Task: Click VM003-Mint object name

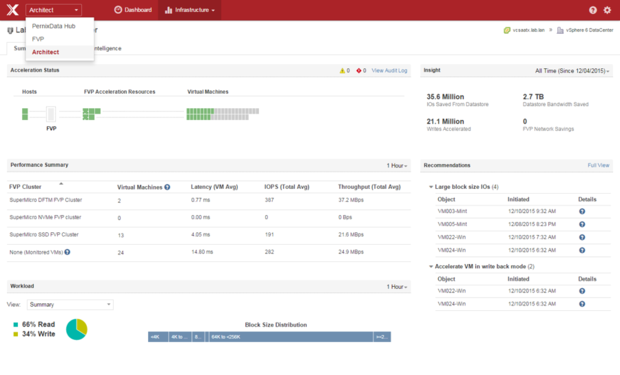Action: point(452,212)
